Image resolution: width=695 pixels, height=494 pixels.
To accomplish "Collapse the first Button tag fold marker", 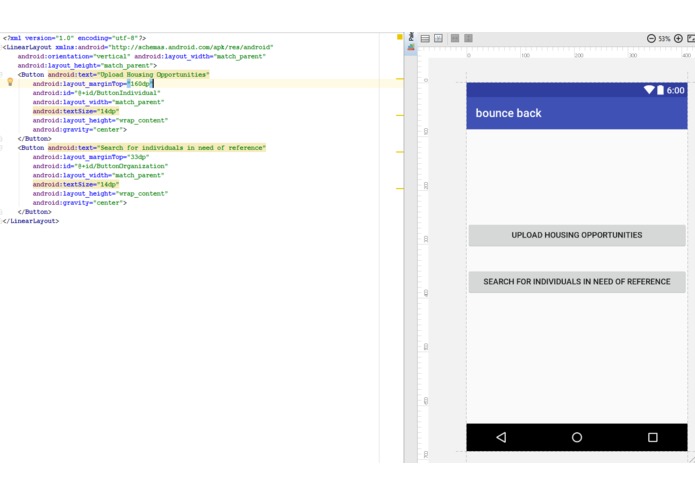I will tap(1, 74).
